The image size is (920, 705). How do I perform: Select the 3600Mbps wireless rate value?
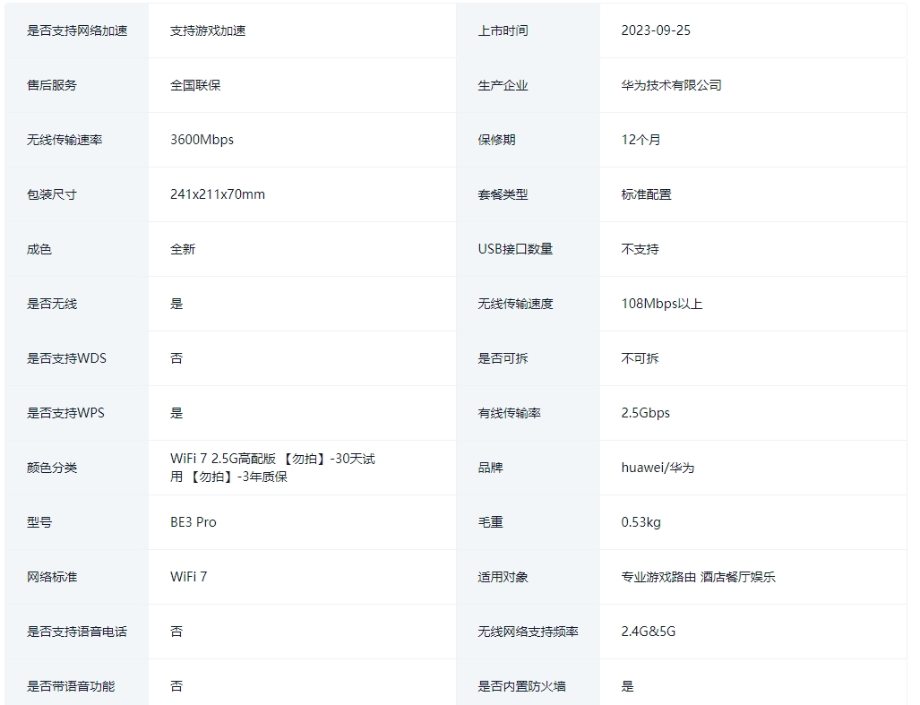pyautogui.click(x=202, y=140)
